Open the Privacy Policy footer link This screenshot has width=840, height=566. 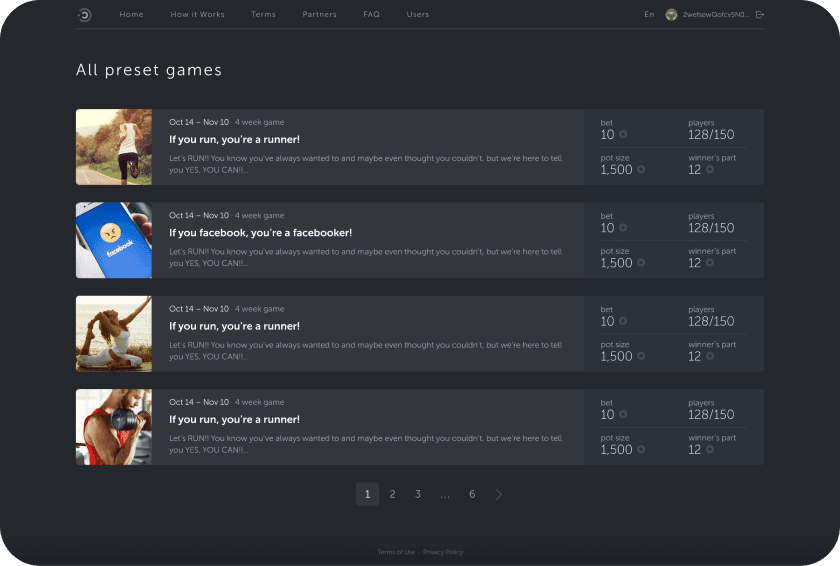click(x=443, y=552)
